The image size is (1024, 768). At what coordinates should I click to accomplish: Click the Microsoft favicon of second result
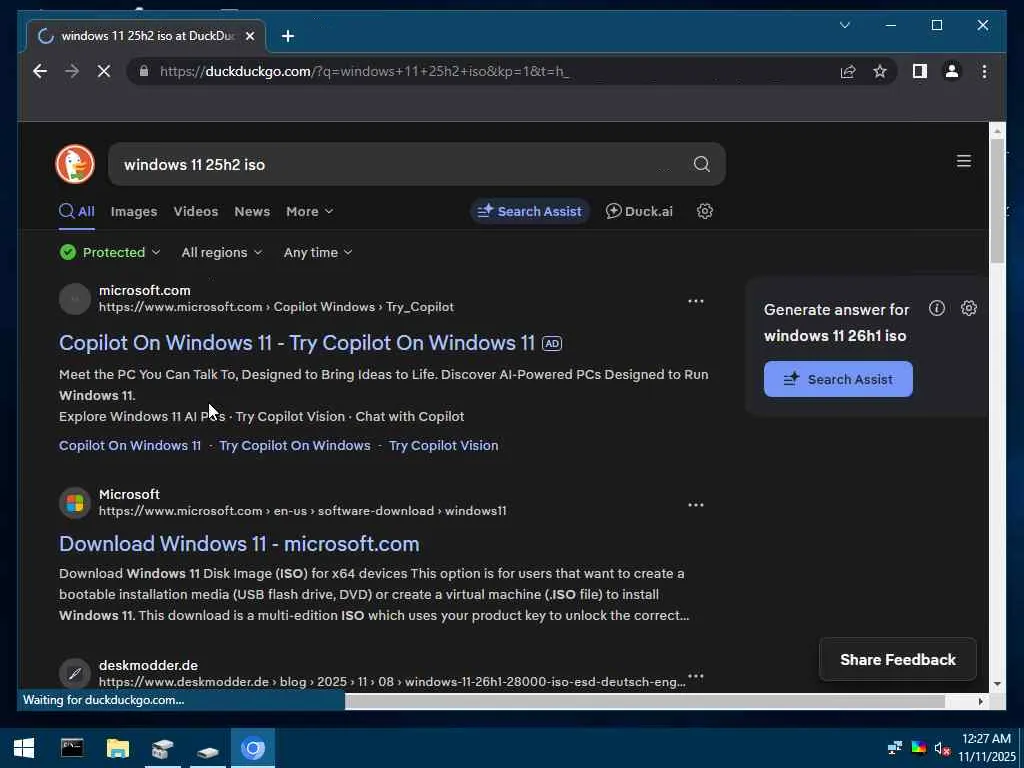click(75, 503)
